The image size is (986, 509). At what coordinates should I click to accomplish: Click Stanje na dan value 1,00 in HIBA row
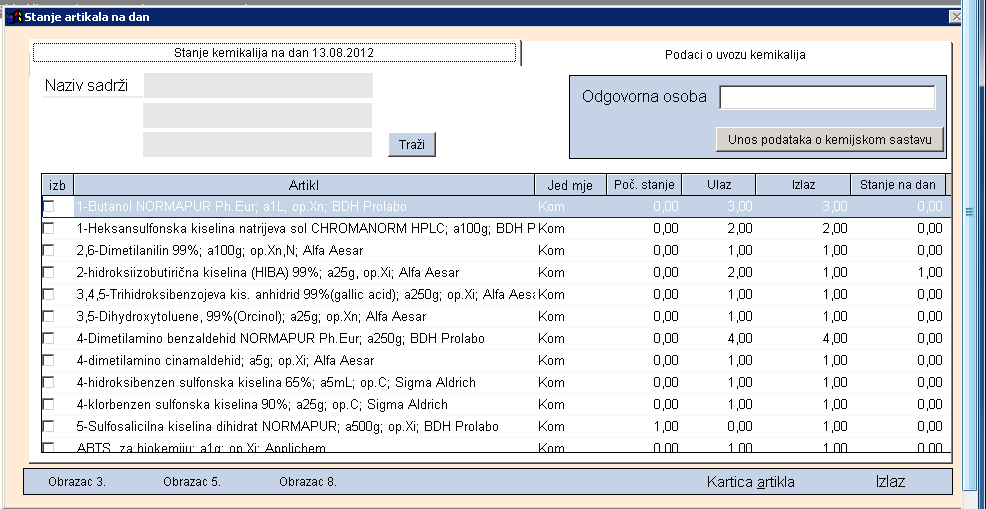[x=929, y=272]
